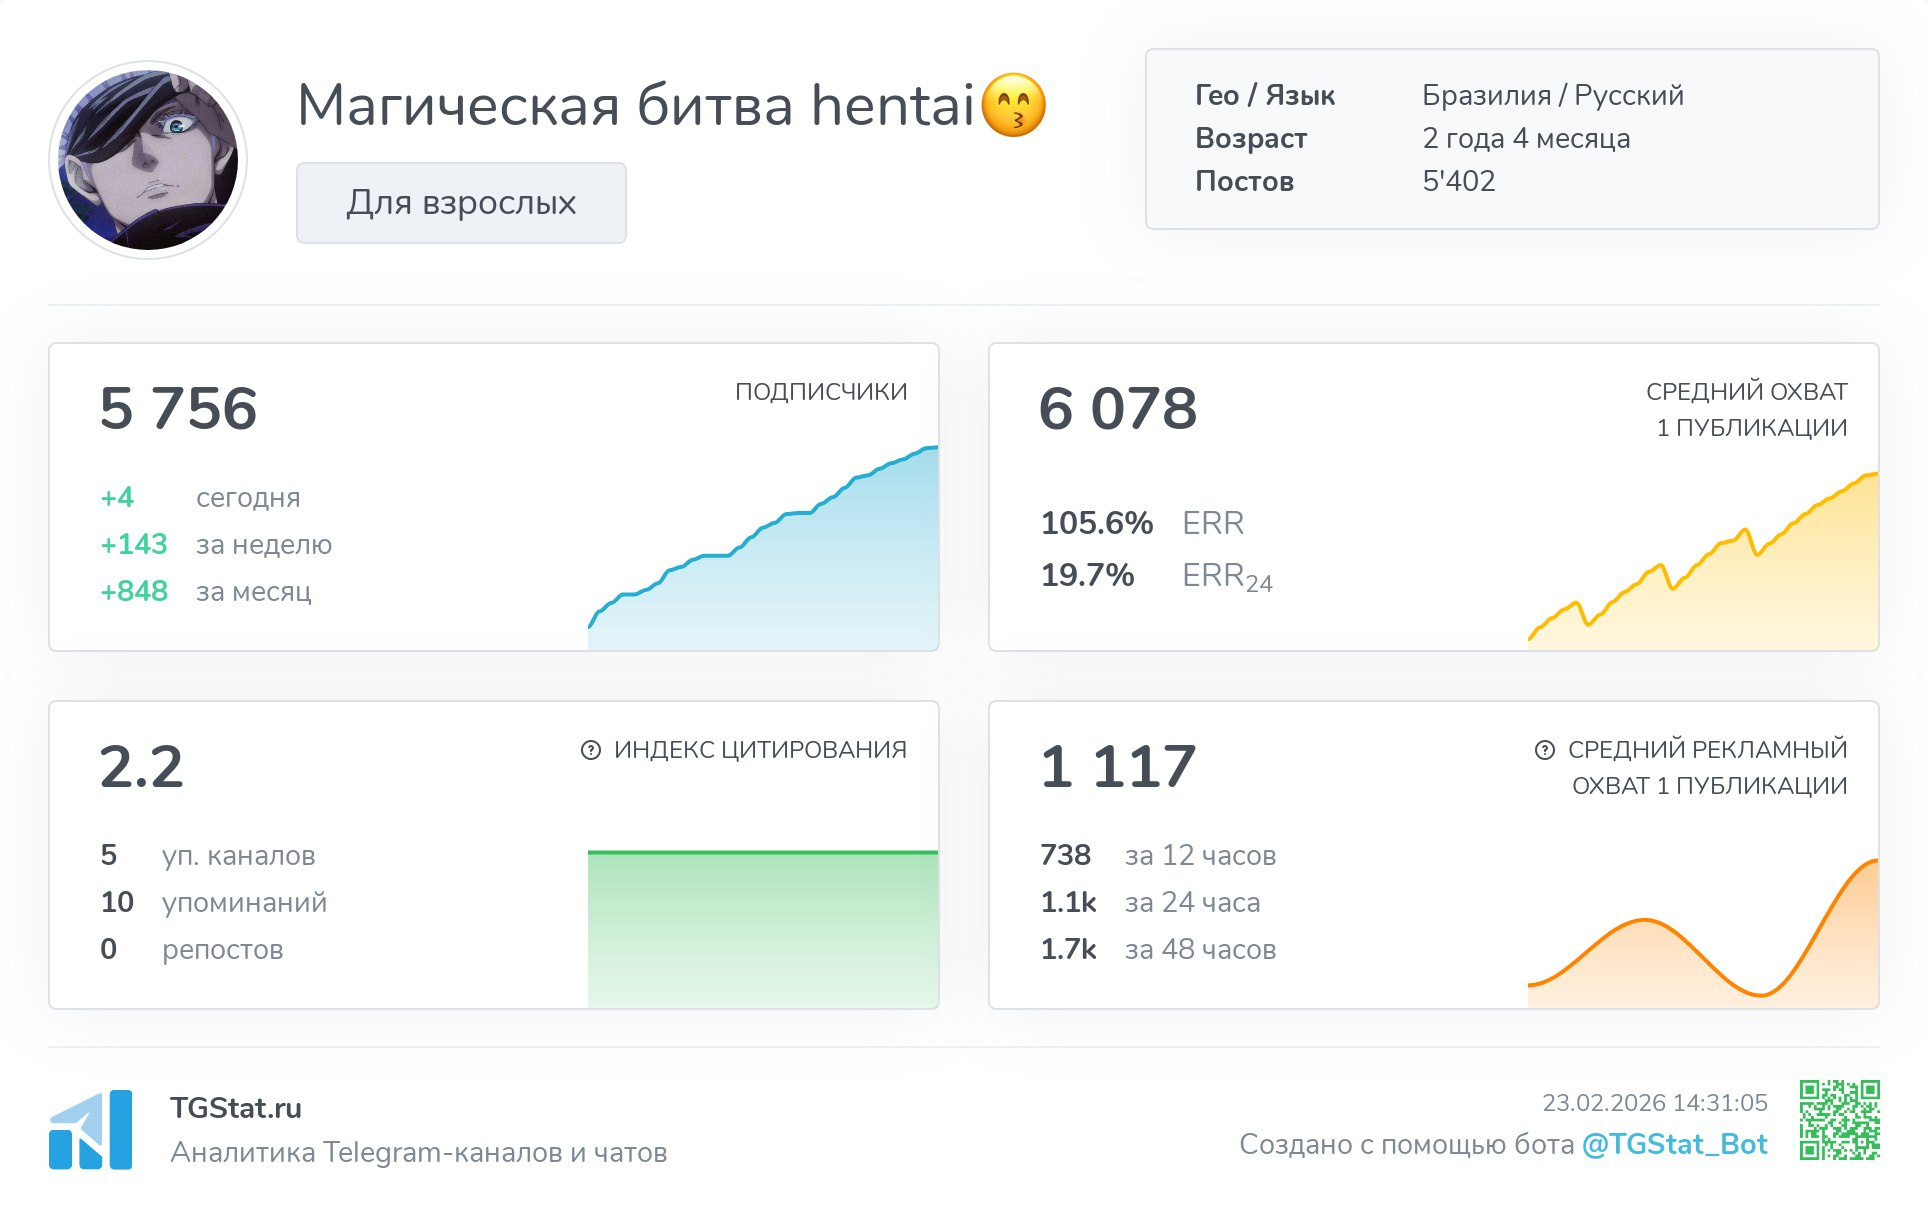
Task: Click help icon beside 'Средний рекламный охват'
Action: tap(1544, 750)
